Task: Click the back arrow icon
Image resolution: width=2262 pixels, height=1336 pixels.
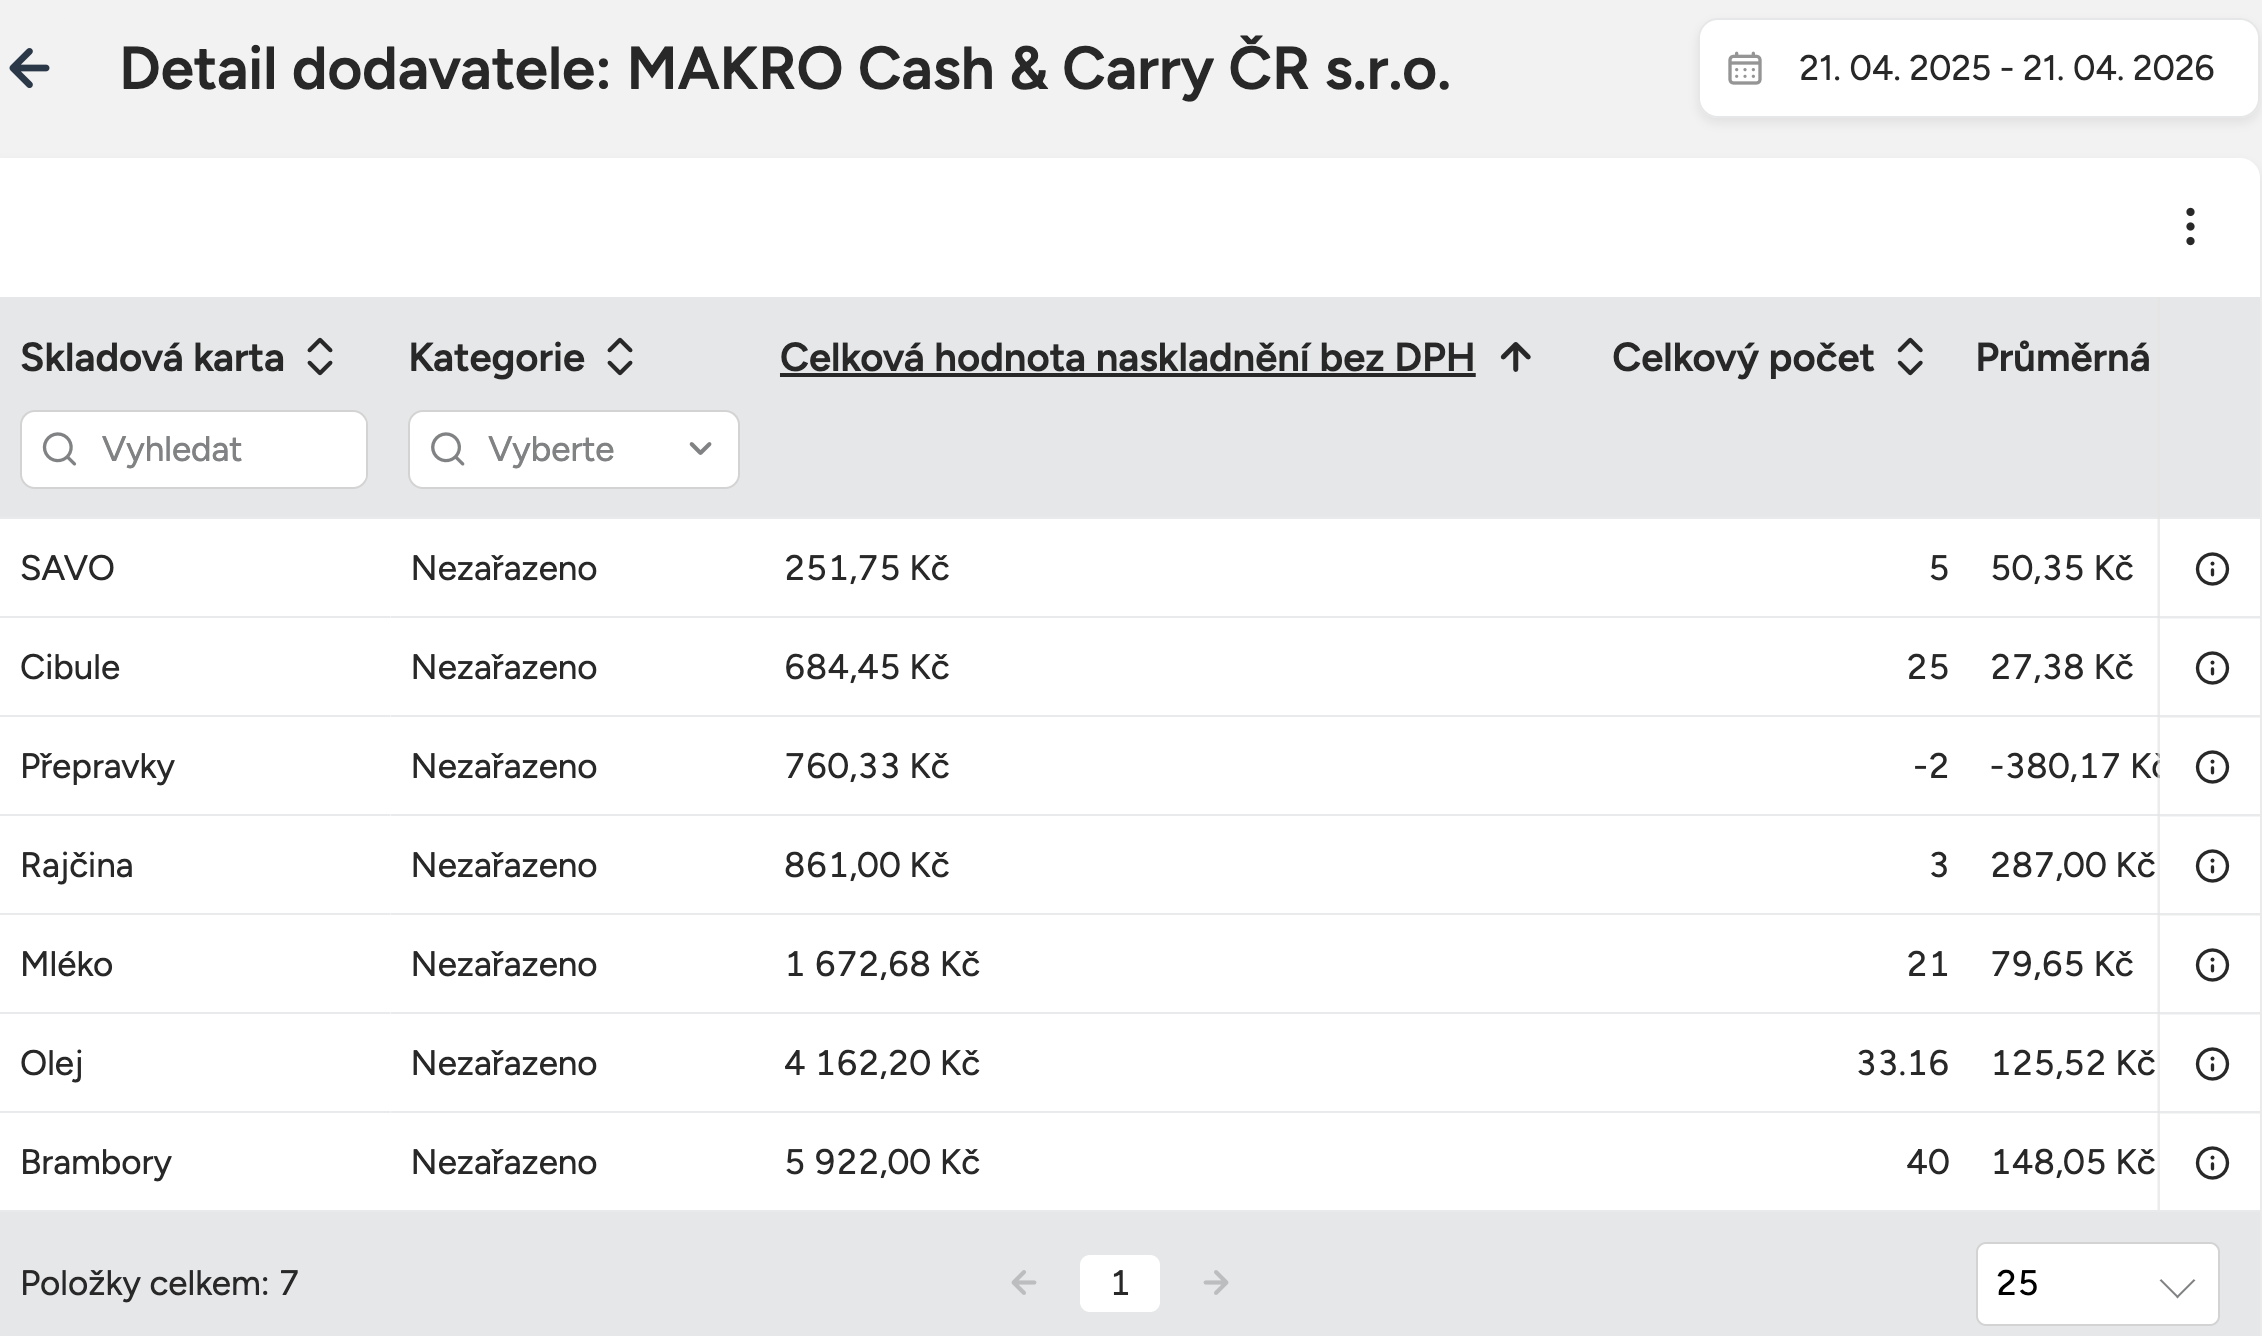Action: 30,69
